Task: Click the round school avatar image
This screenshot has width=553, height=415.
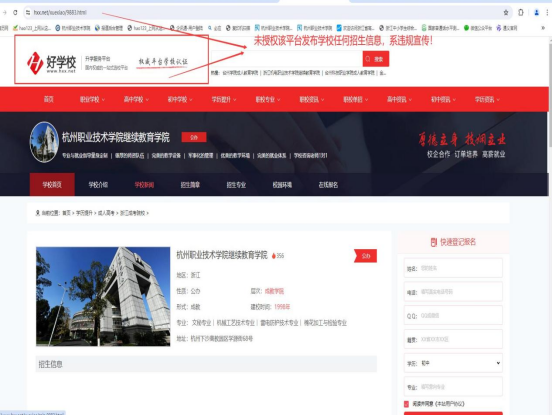Action: [x=44, y=142]
